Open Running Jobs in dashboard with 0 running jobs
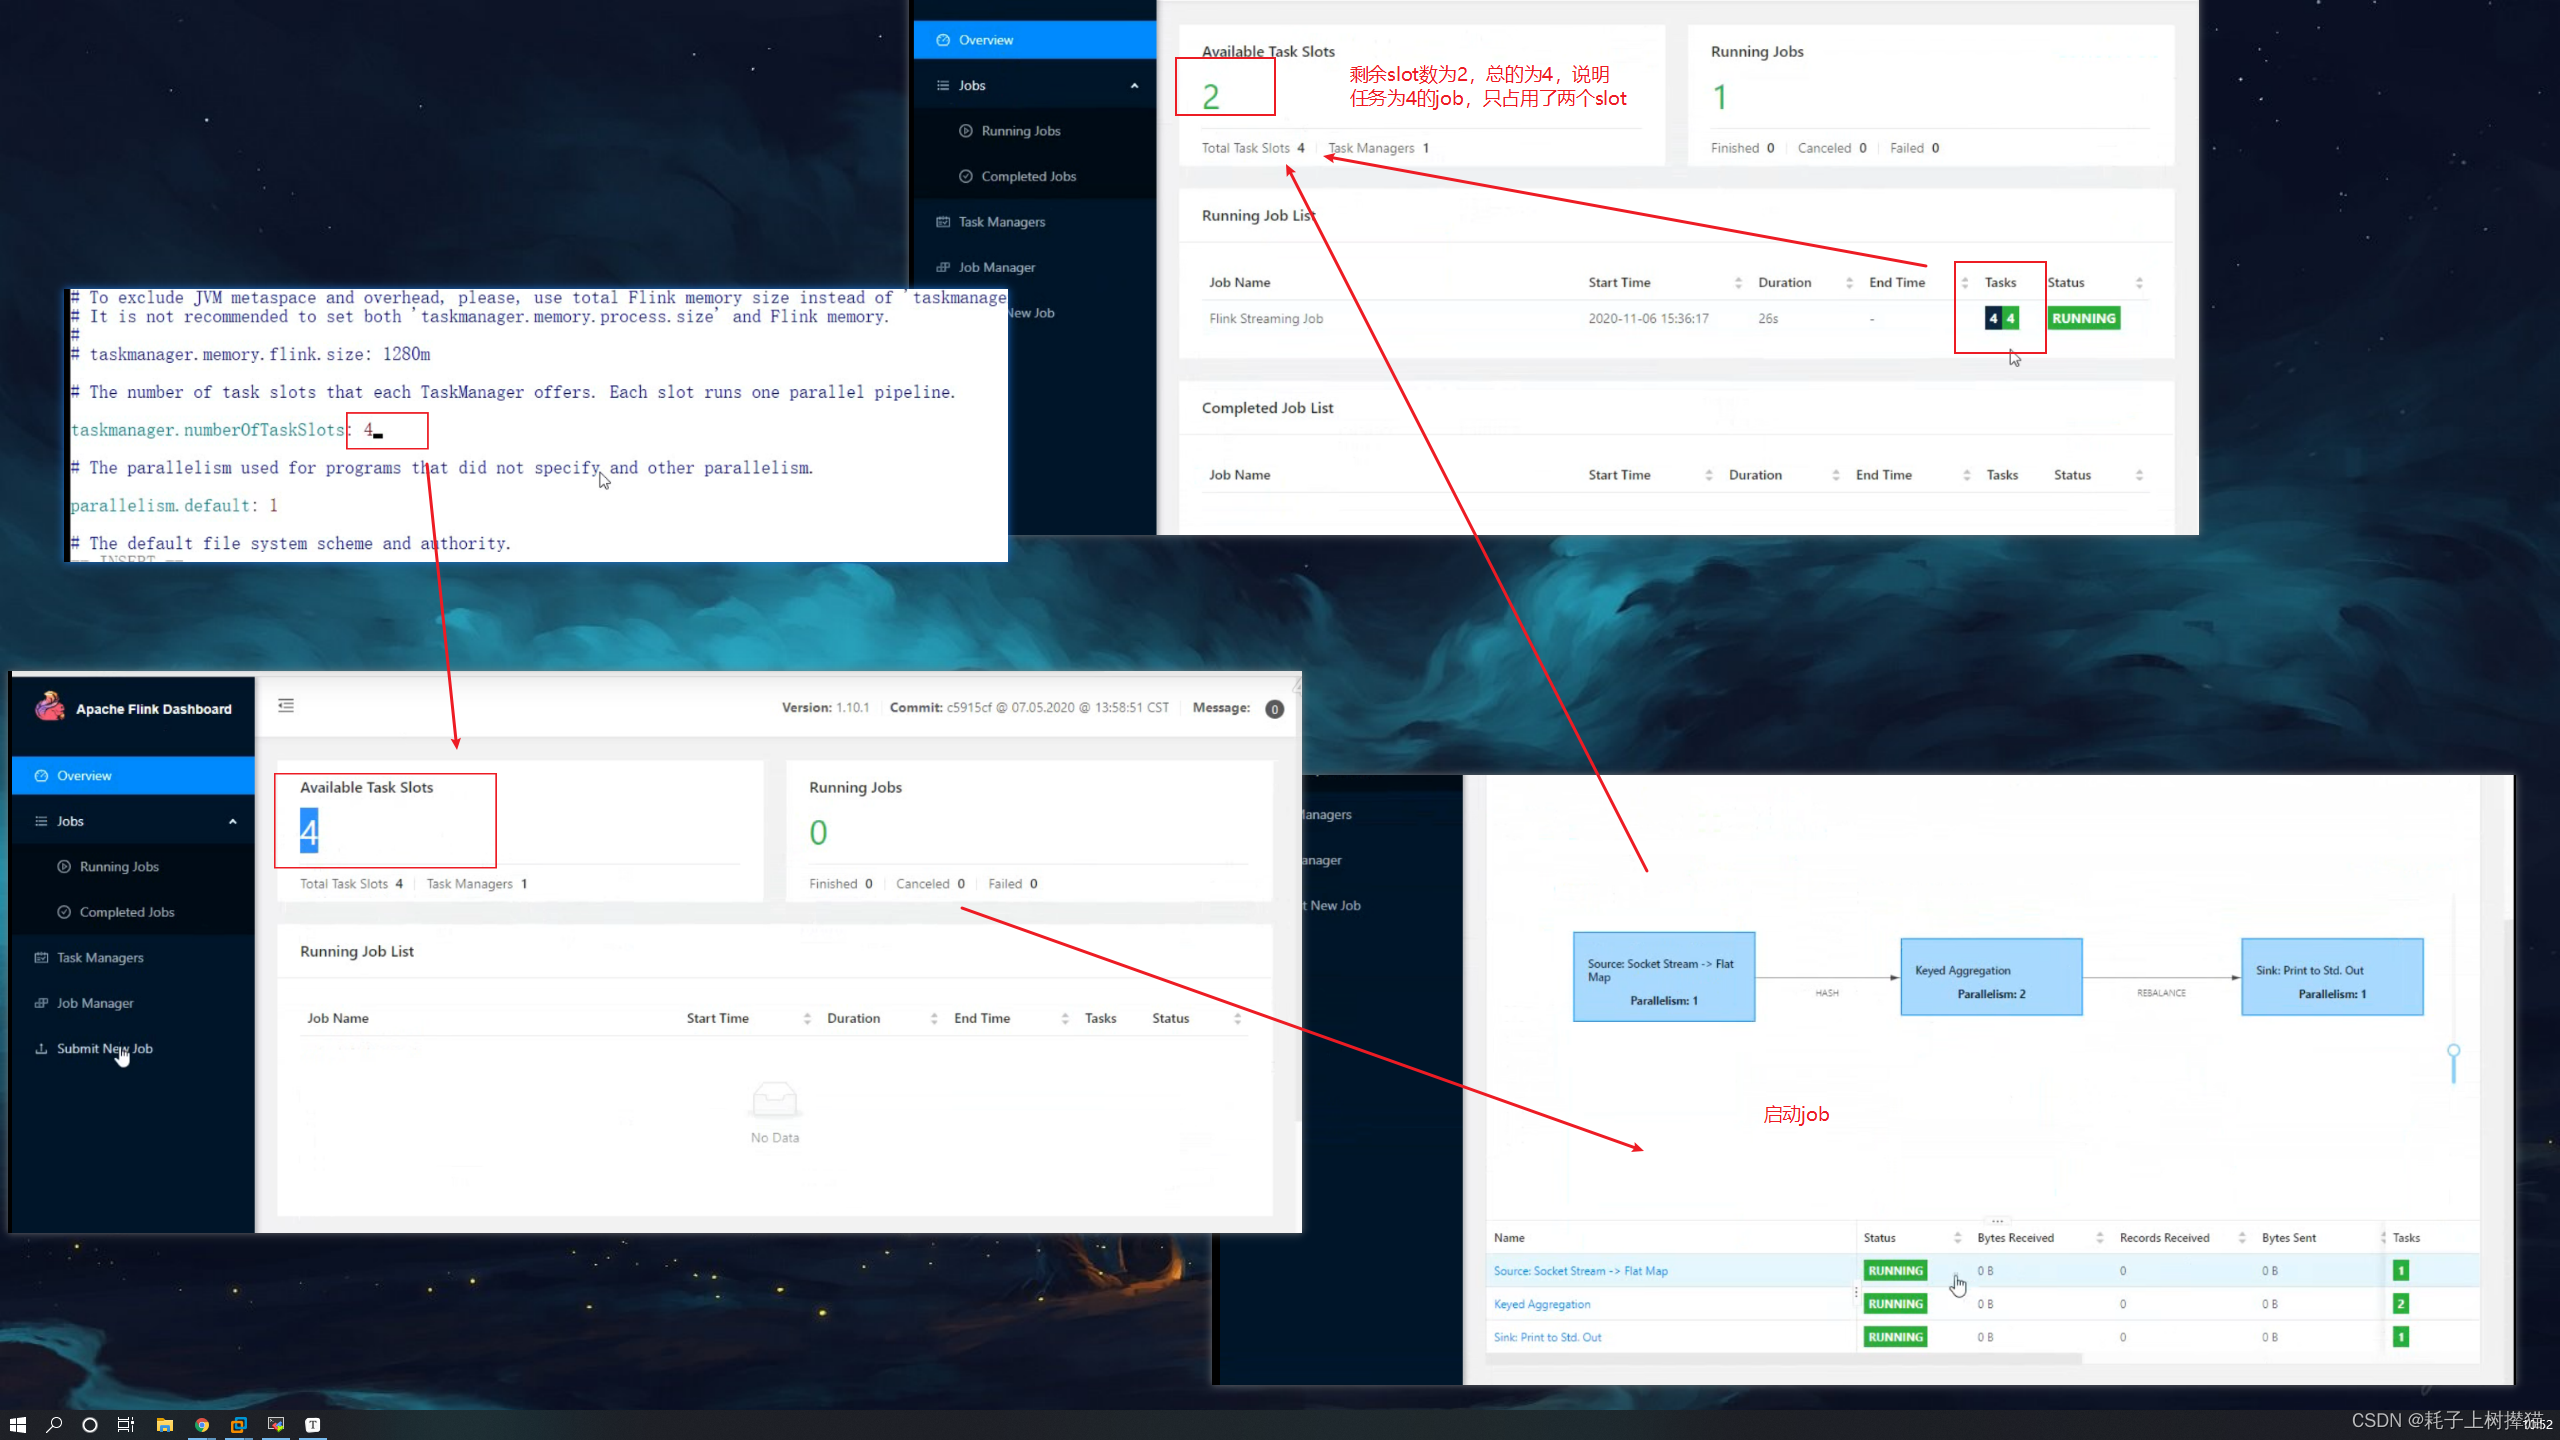Viewport: 2560px width, 1440px height. pos(119,867)
